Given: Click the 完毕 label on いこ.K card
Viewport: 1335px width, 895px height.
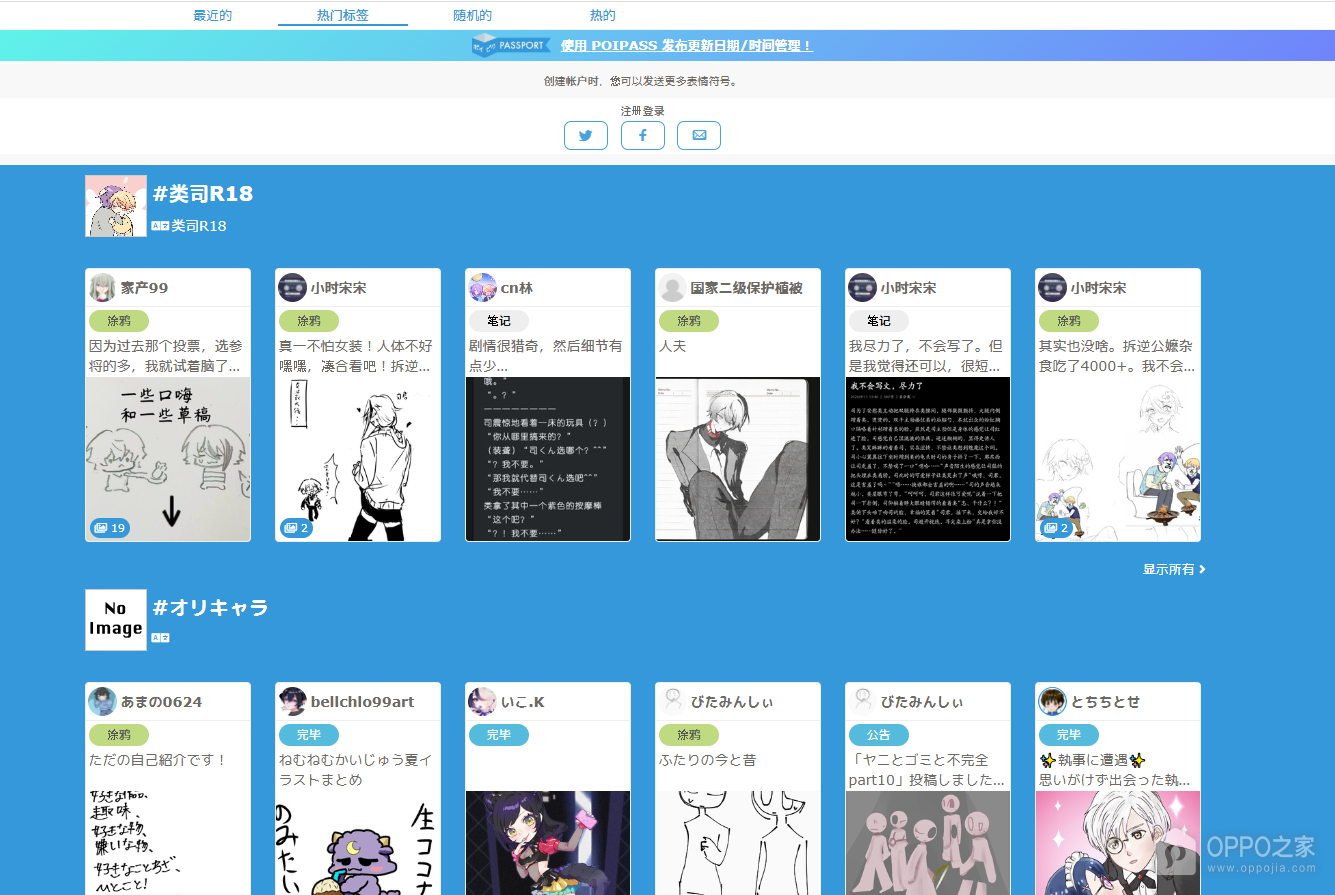Looking at the screenshot, I should point(499,735).
